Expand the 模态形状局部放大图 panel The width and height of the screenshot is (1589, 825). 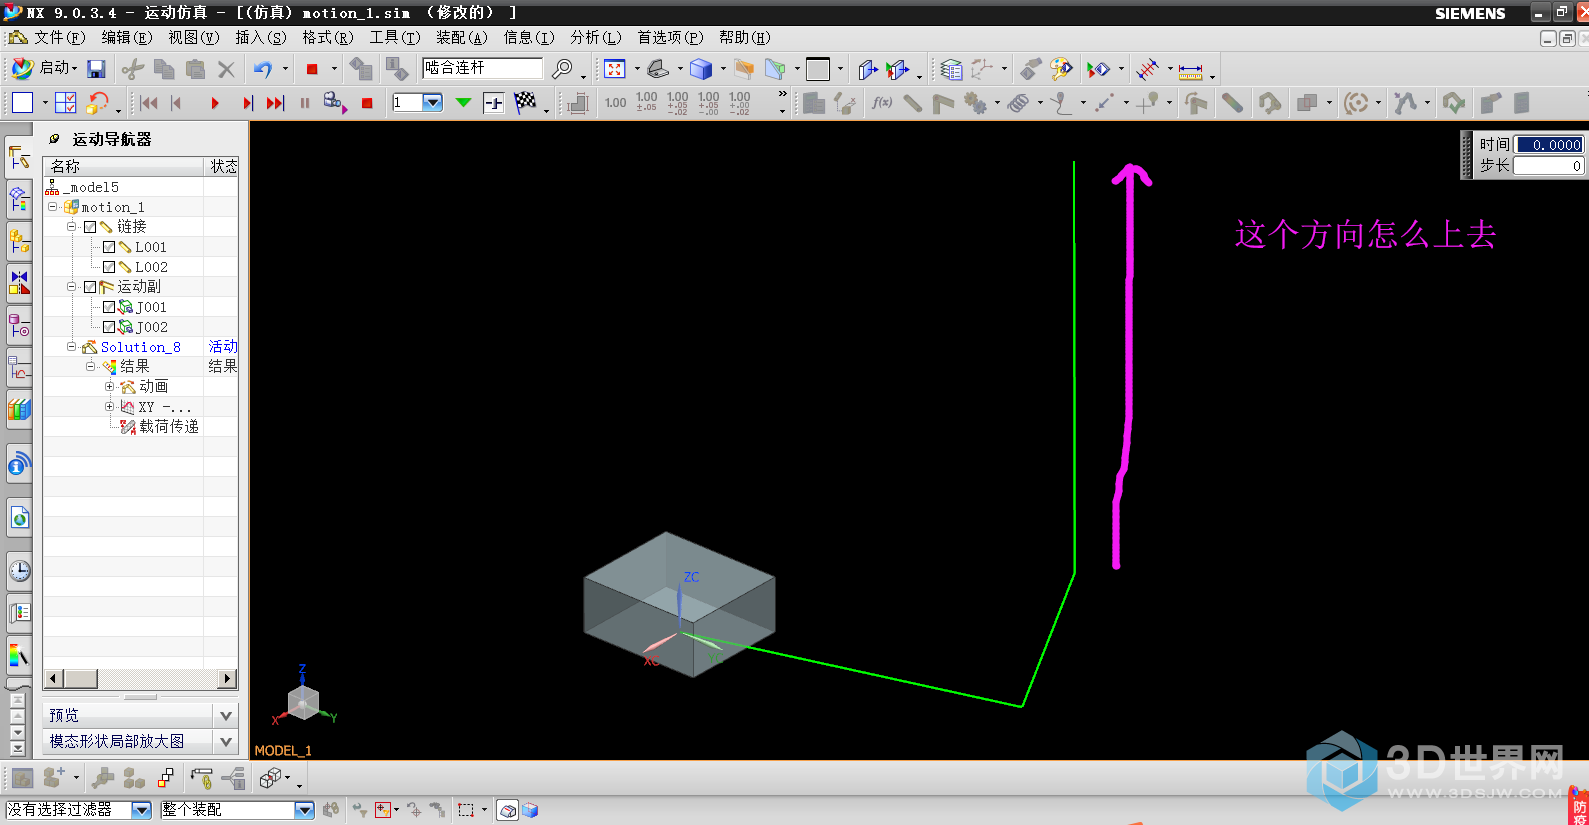[x=226, y=741]
